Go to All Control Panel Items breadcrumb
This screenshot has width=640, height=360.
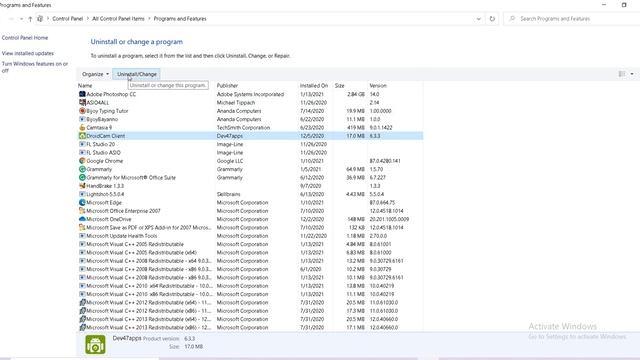(118, 19)
